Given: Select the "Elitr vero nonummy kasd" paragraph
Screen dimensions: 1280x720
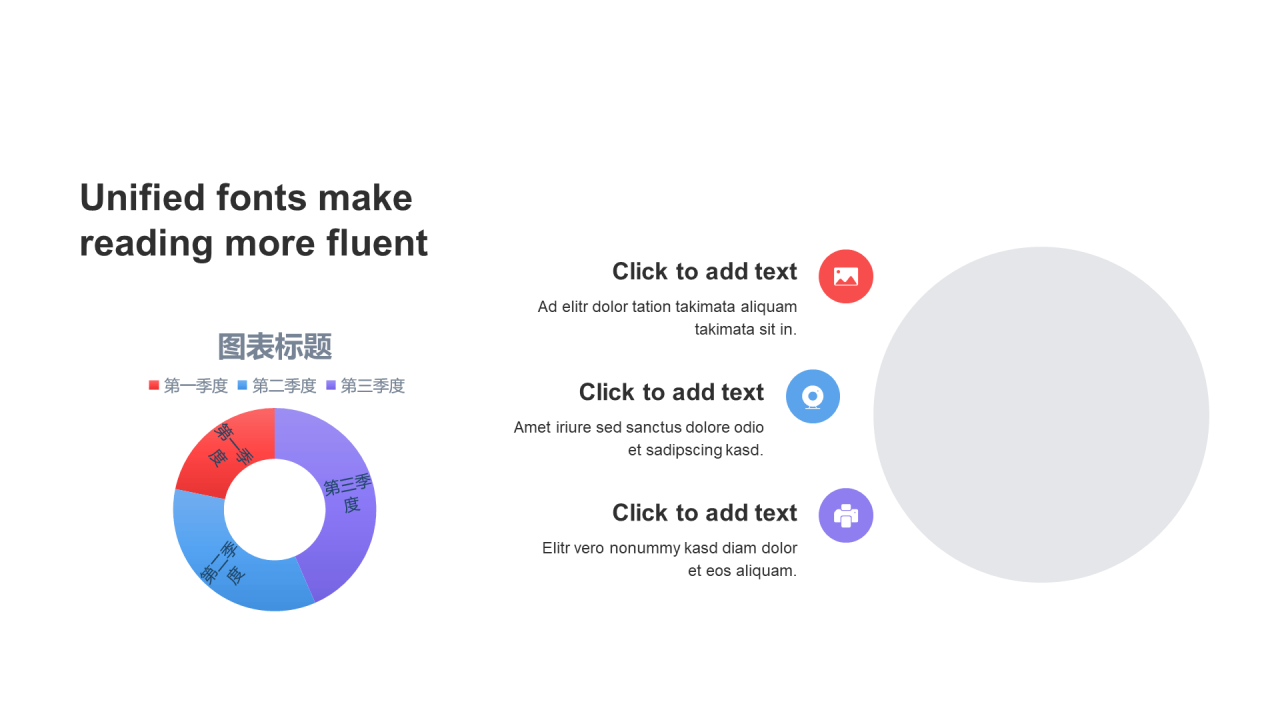Looking at the screenshot, I should coord(669,559).
